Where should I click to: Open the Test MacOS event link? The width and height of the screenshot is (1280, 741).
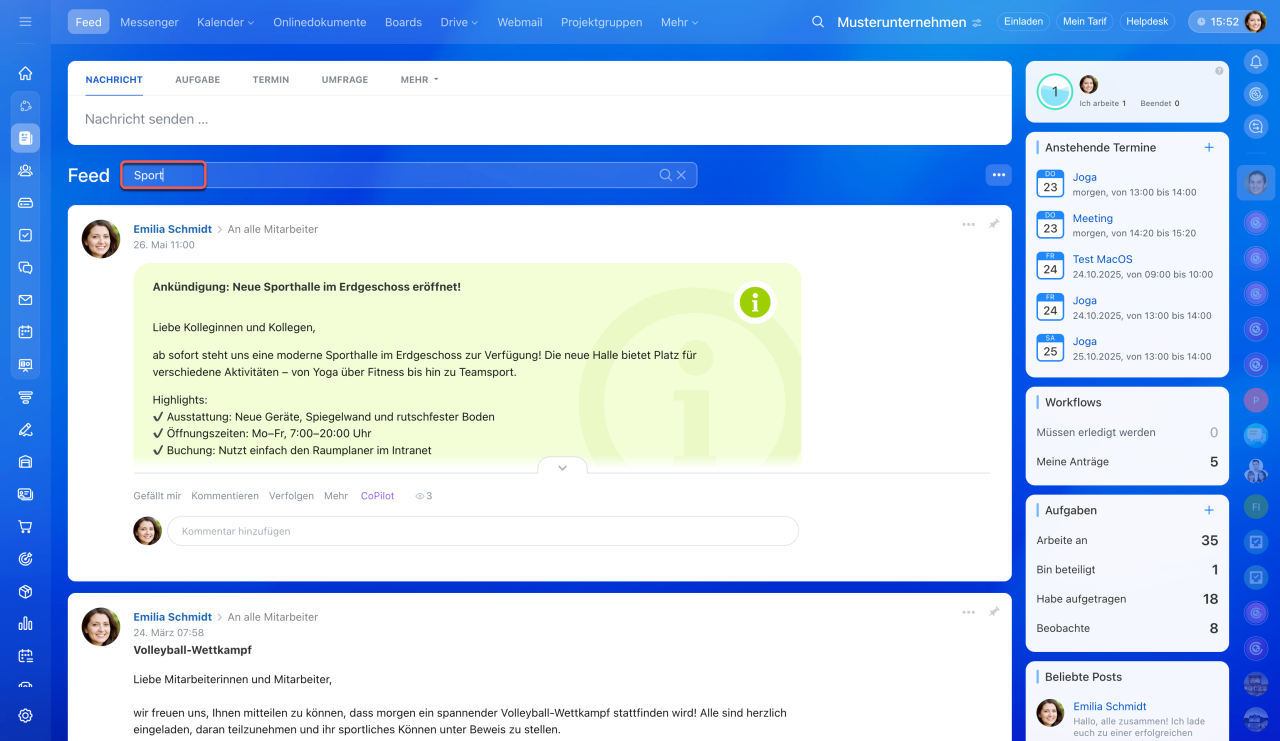point(1103,259)
